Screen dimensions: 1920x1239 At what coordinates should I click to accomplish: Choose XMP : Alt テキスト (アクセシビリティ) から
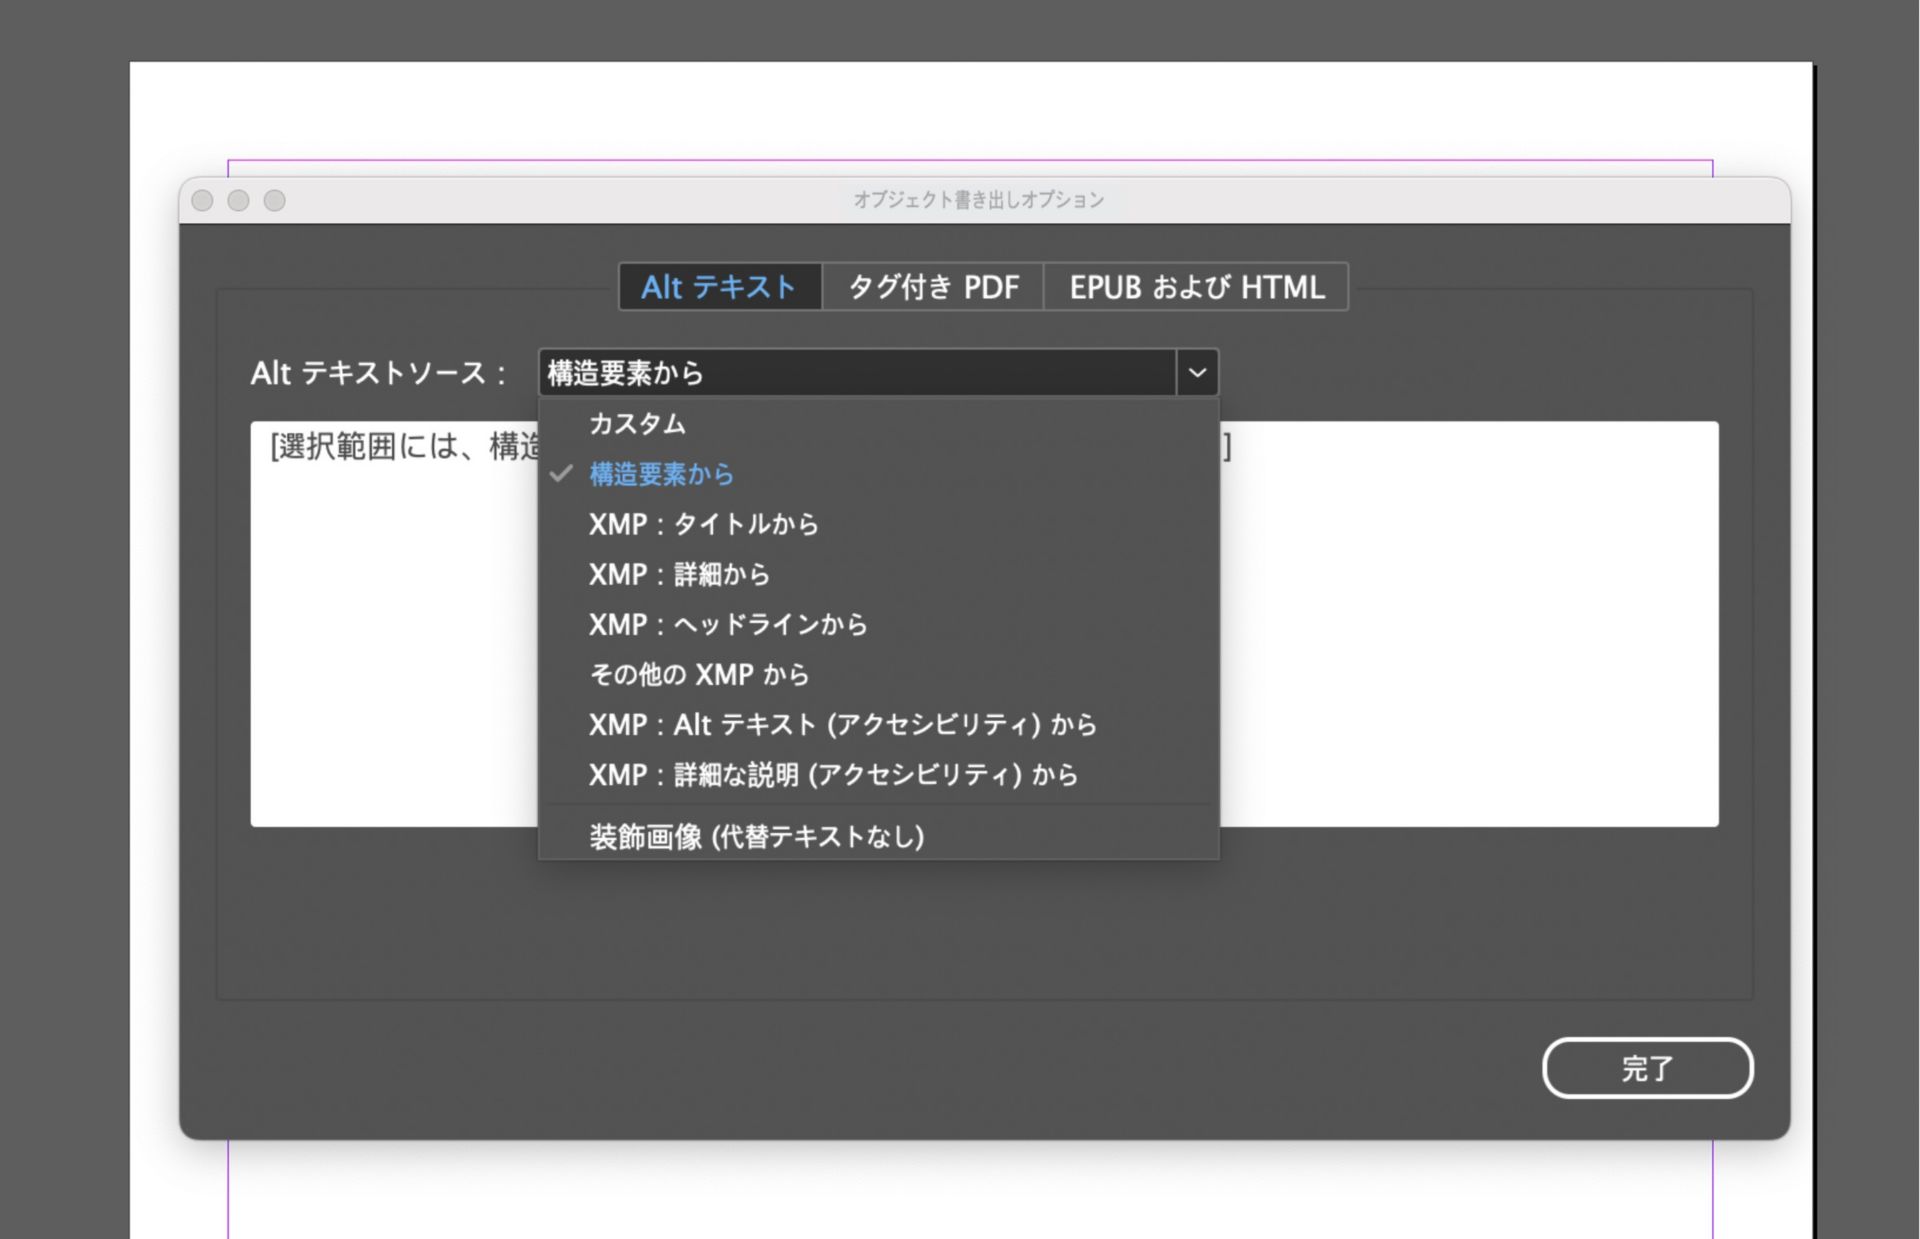click(842, 724)
